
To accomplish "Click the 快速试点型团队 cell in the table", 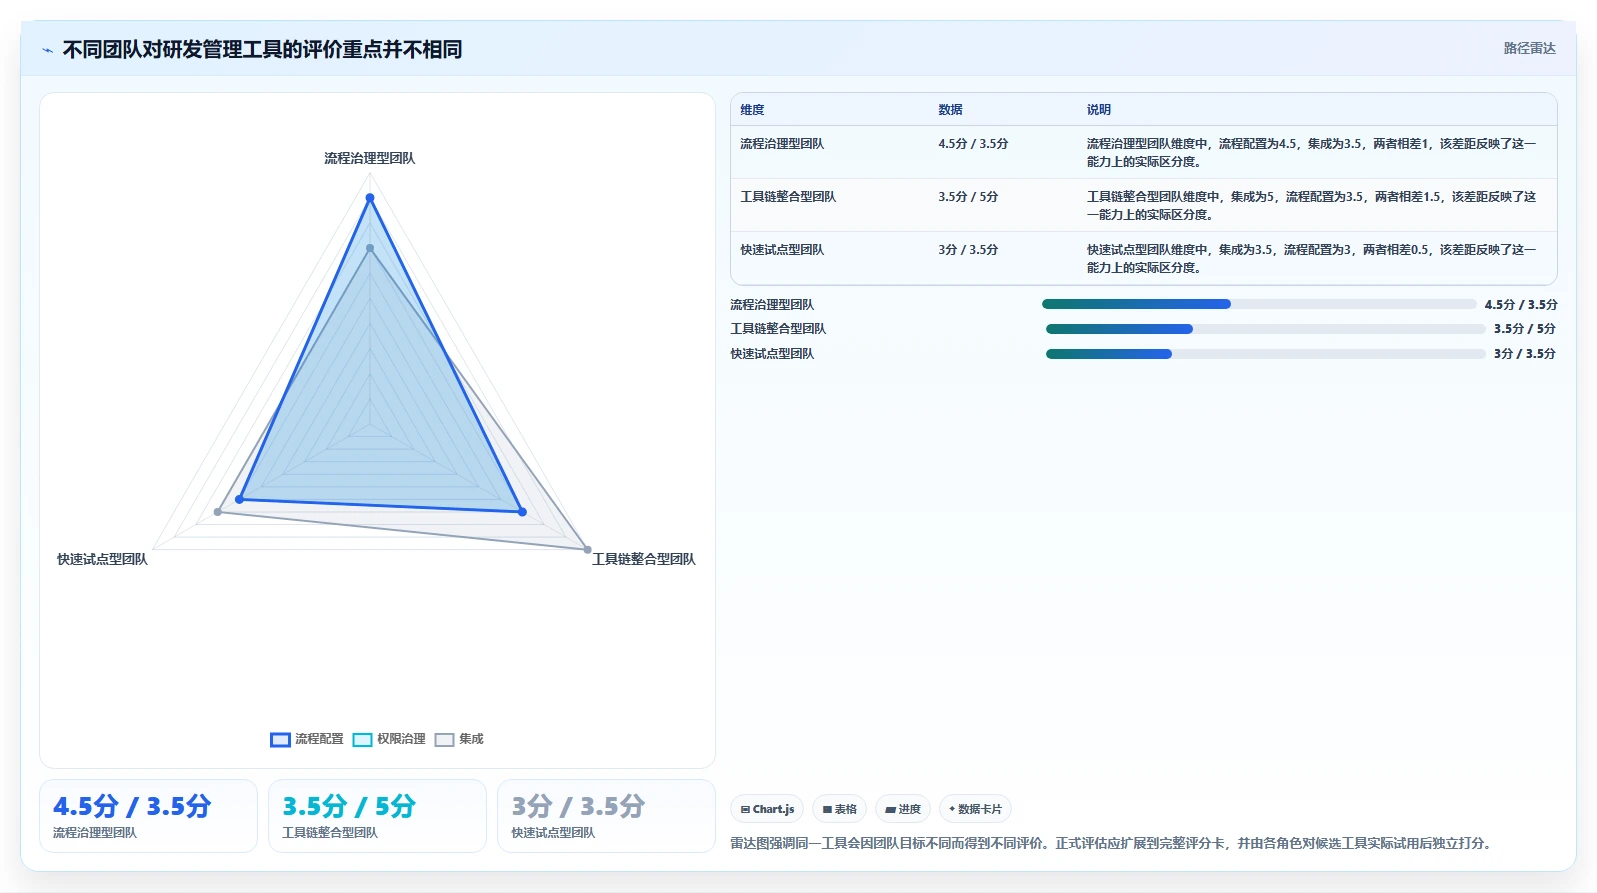I will coord(782,250).
